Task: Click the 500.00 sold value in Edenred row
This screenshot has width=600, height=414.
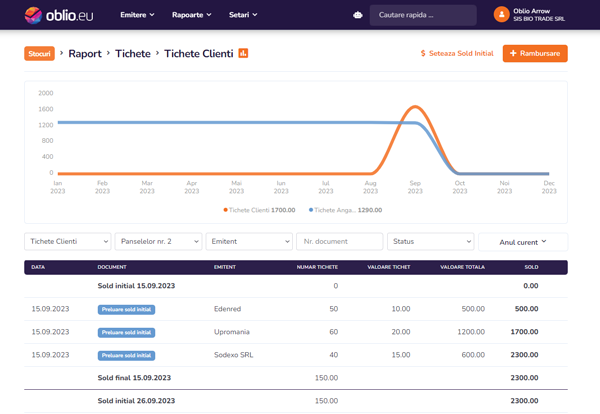Action: pos(527,309)
